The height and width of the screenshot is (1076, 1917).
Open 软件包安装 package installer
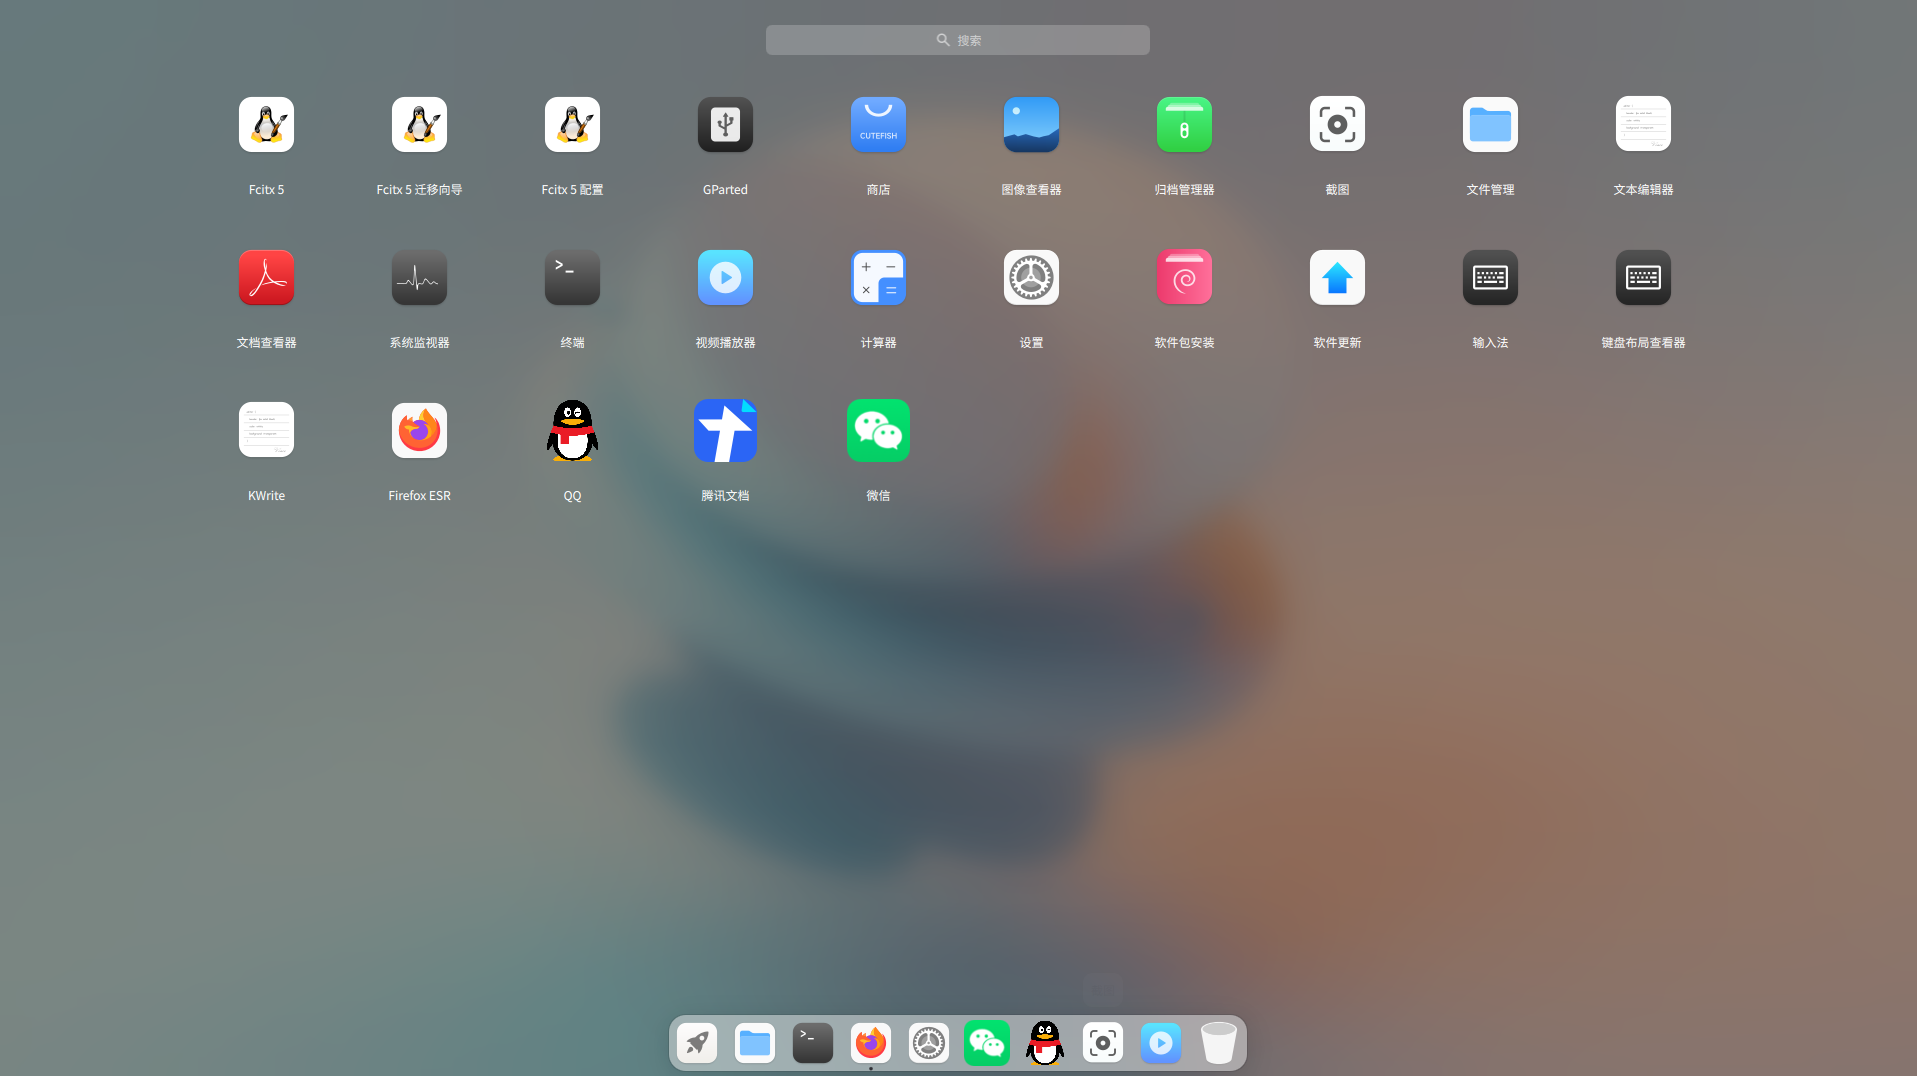click(1184, 278)
